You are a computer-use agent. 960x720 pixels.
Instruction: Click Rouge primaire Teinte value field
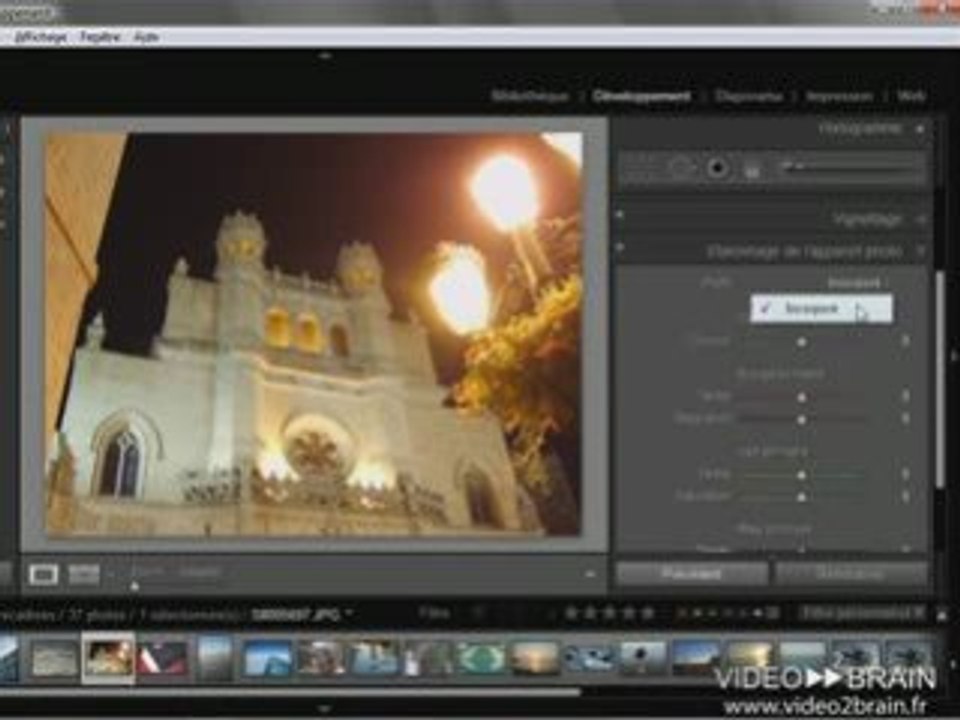905,397
